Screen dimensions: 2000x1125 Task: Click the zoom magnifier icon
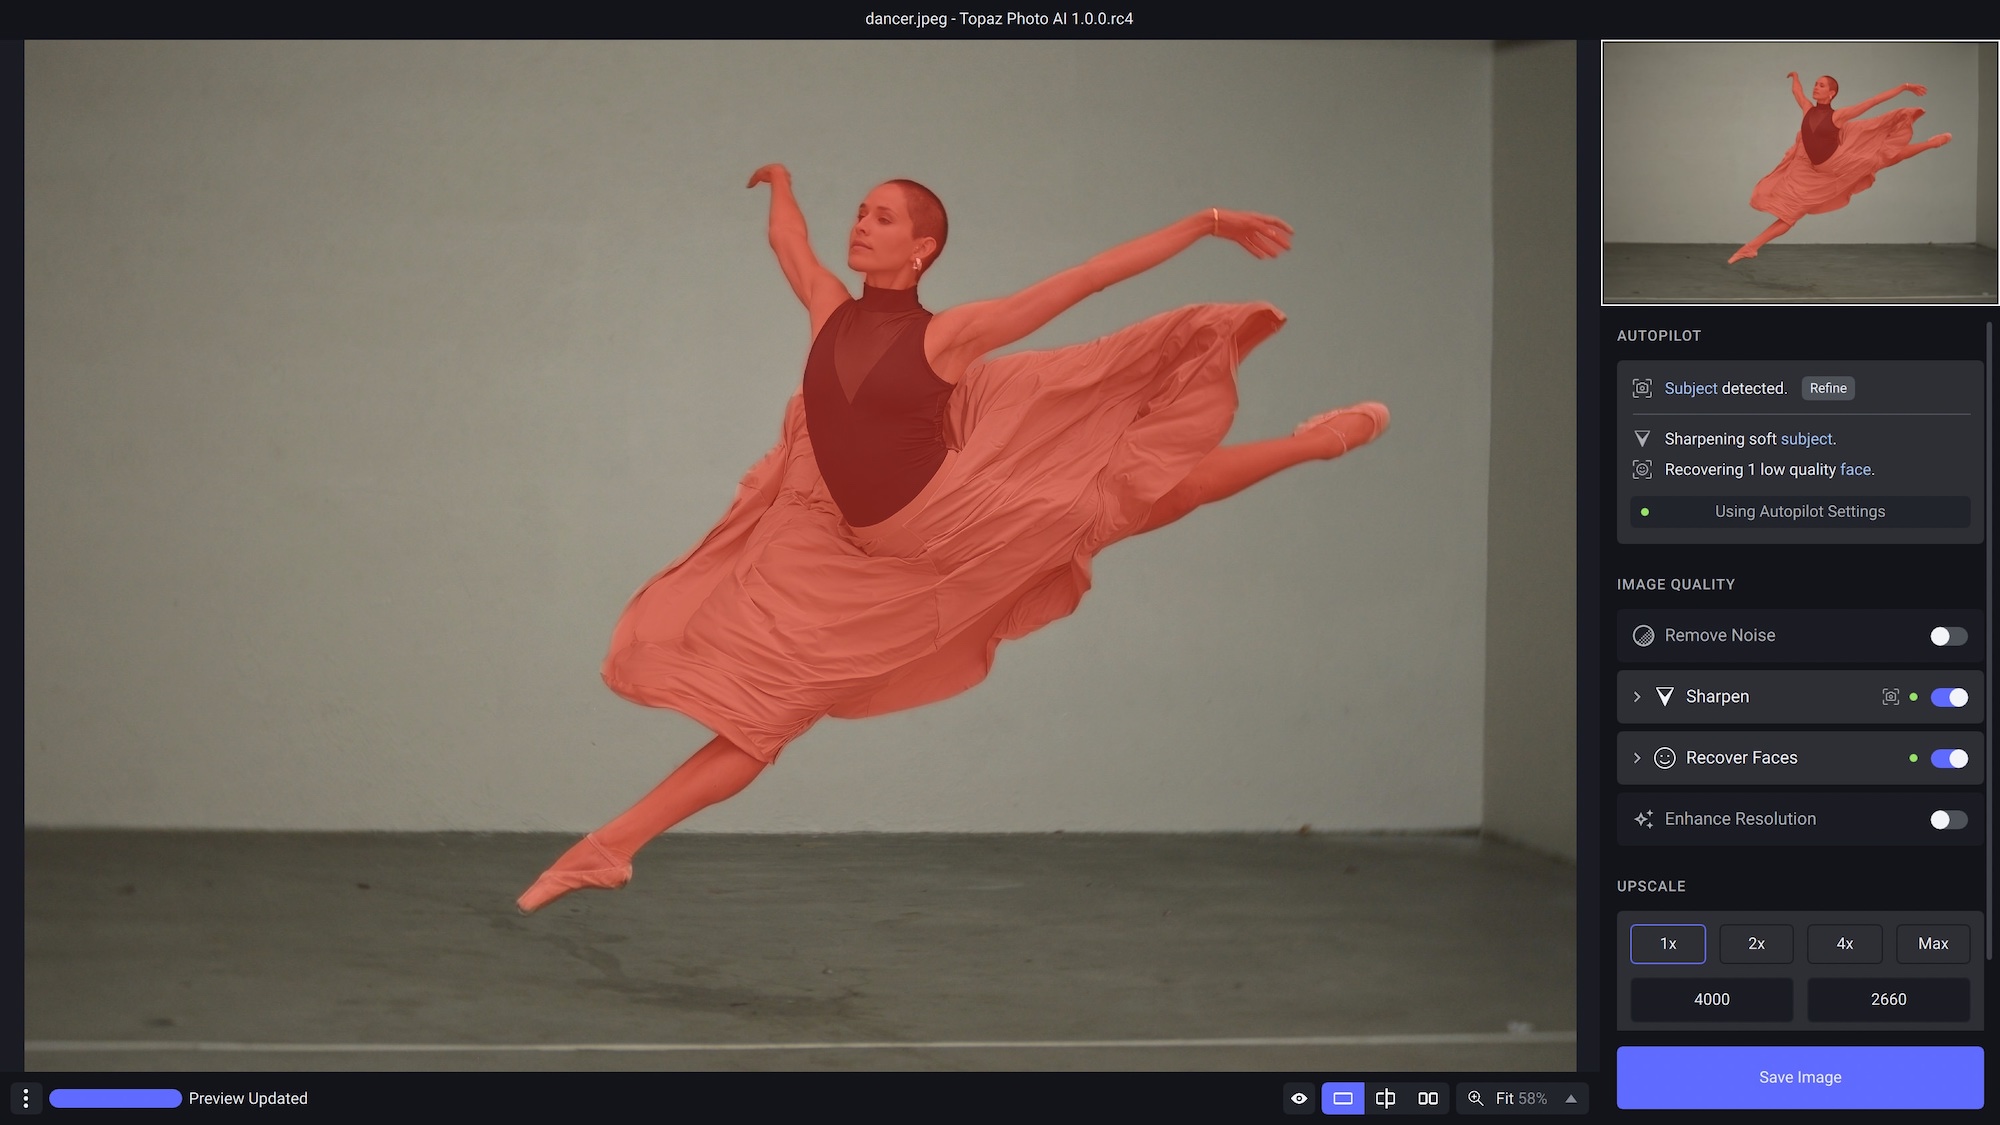(x=1474, y=1098)
